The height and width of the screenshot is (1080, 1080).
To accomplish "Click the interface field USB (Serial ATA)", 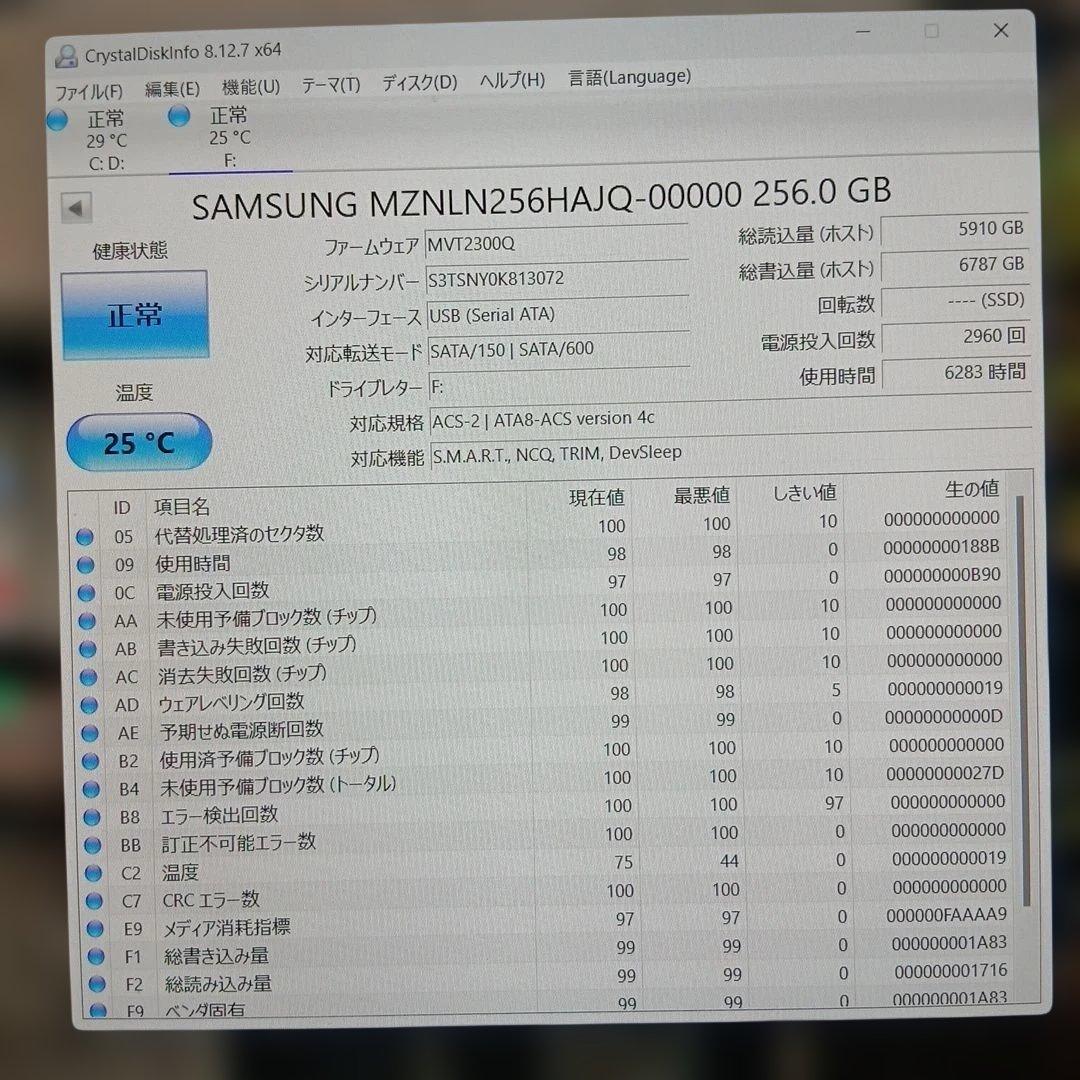I will click(558, 314).
